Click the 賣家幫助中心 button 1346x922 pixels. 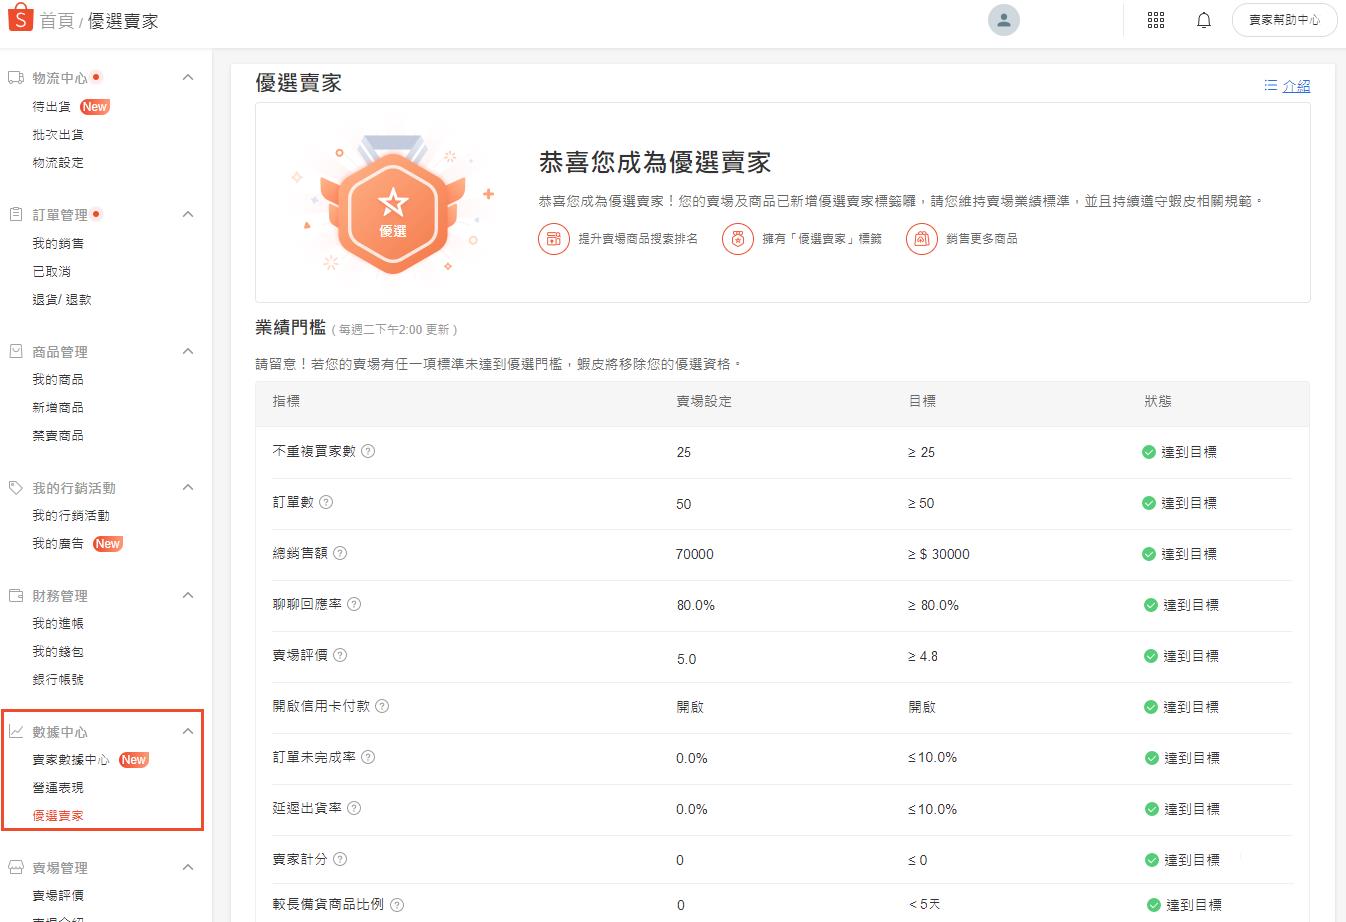tap(1285, 20)
